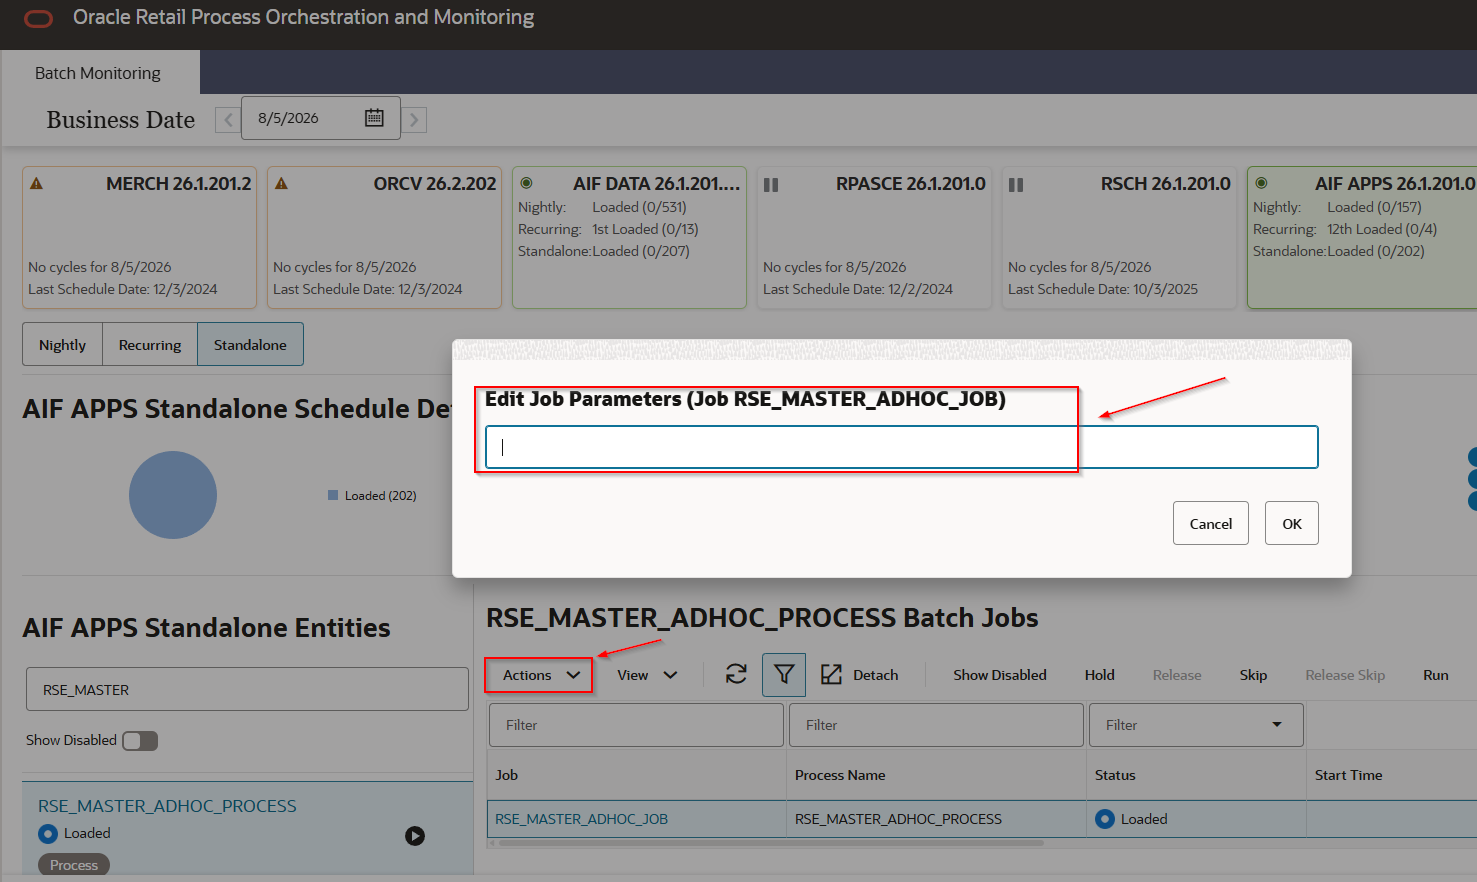Open the Batch Monitoring tab
This screenshot has height=882, width=1477.
pos(98,73)
